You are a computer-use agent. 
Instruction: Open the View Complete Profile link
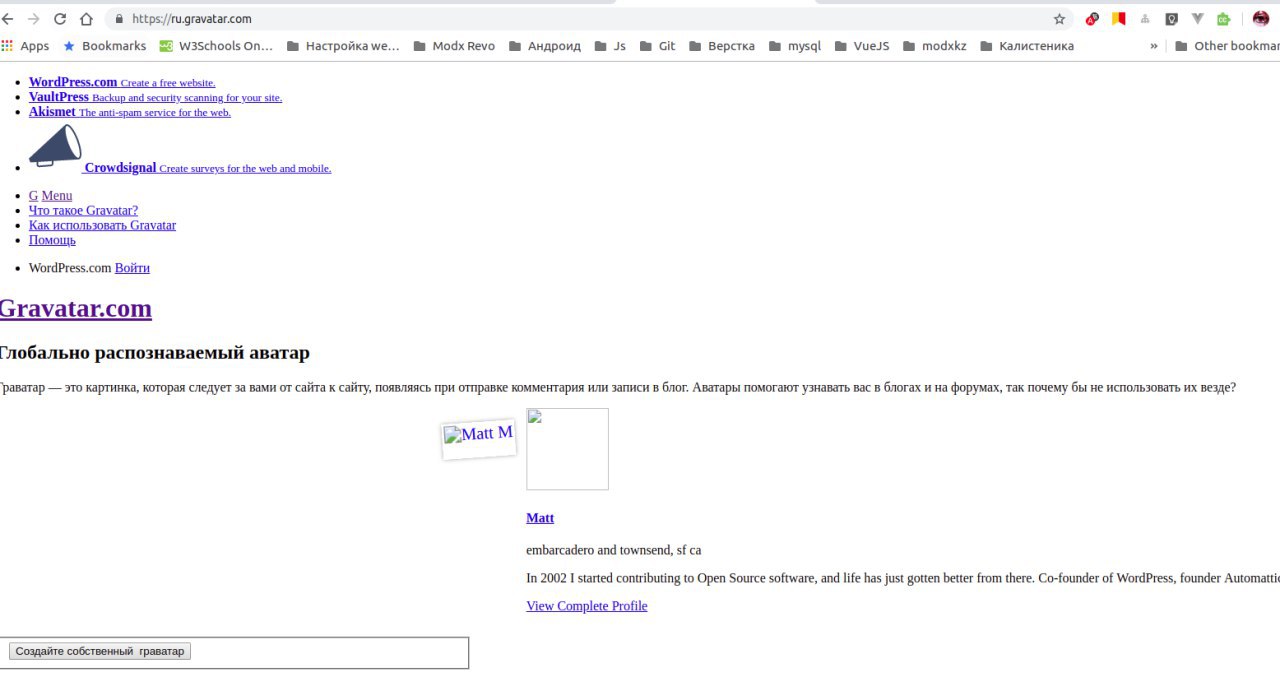point(587,606)
